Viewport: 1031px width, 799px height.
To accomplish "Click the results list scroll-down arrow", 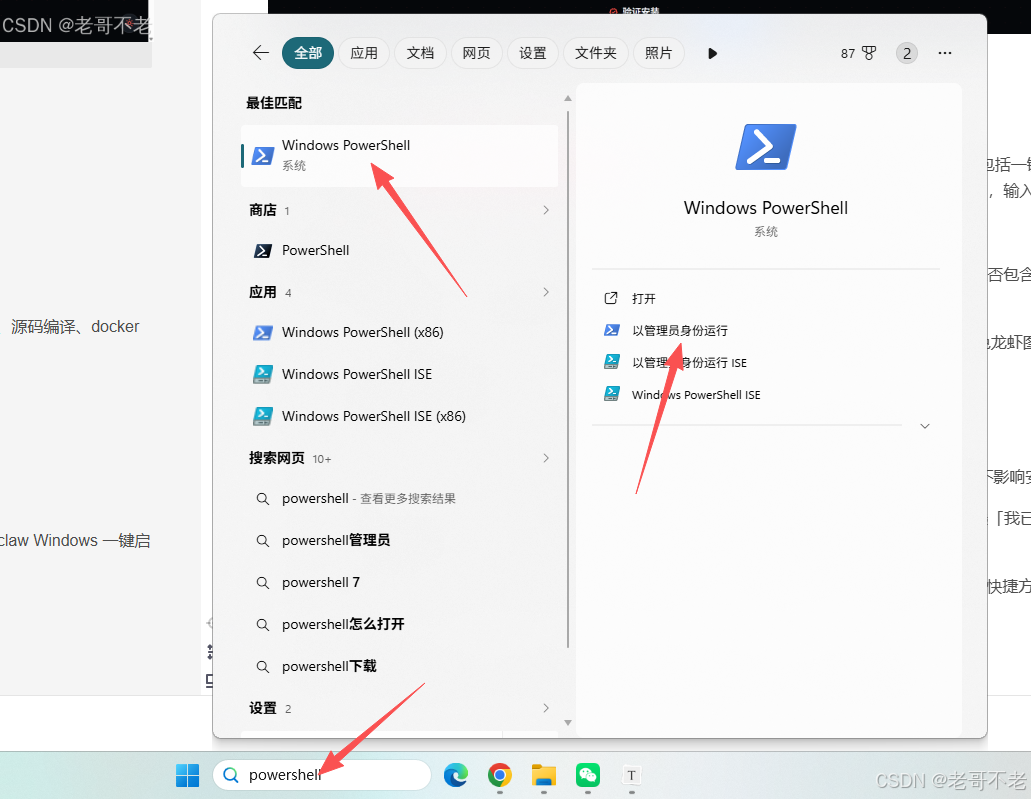I will pos(567,723).
